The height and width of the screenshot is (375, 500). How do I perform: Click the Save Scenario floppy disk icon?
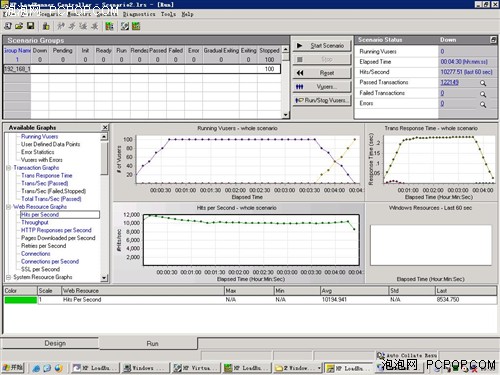[x=30, y=26]
